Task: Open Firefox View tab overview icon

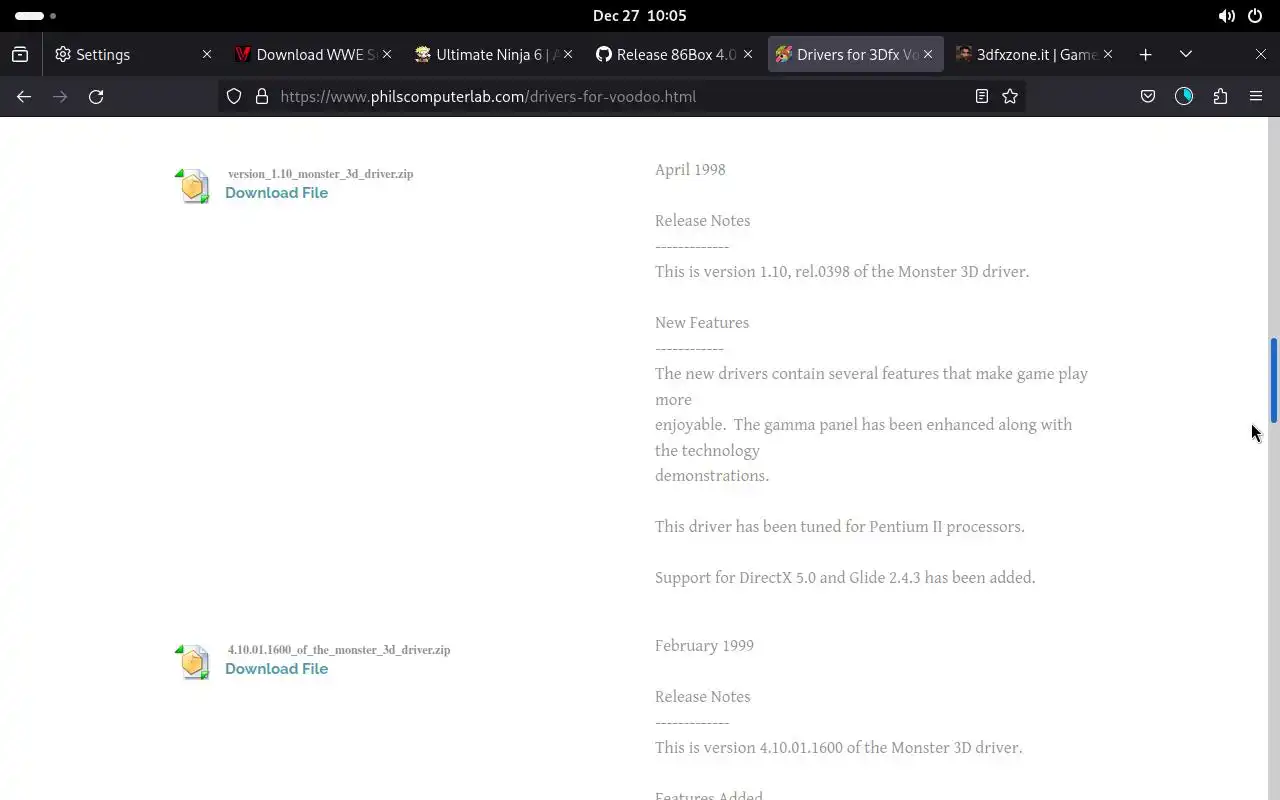Action: tap(20, 54)
